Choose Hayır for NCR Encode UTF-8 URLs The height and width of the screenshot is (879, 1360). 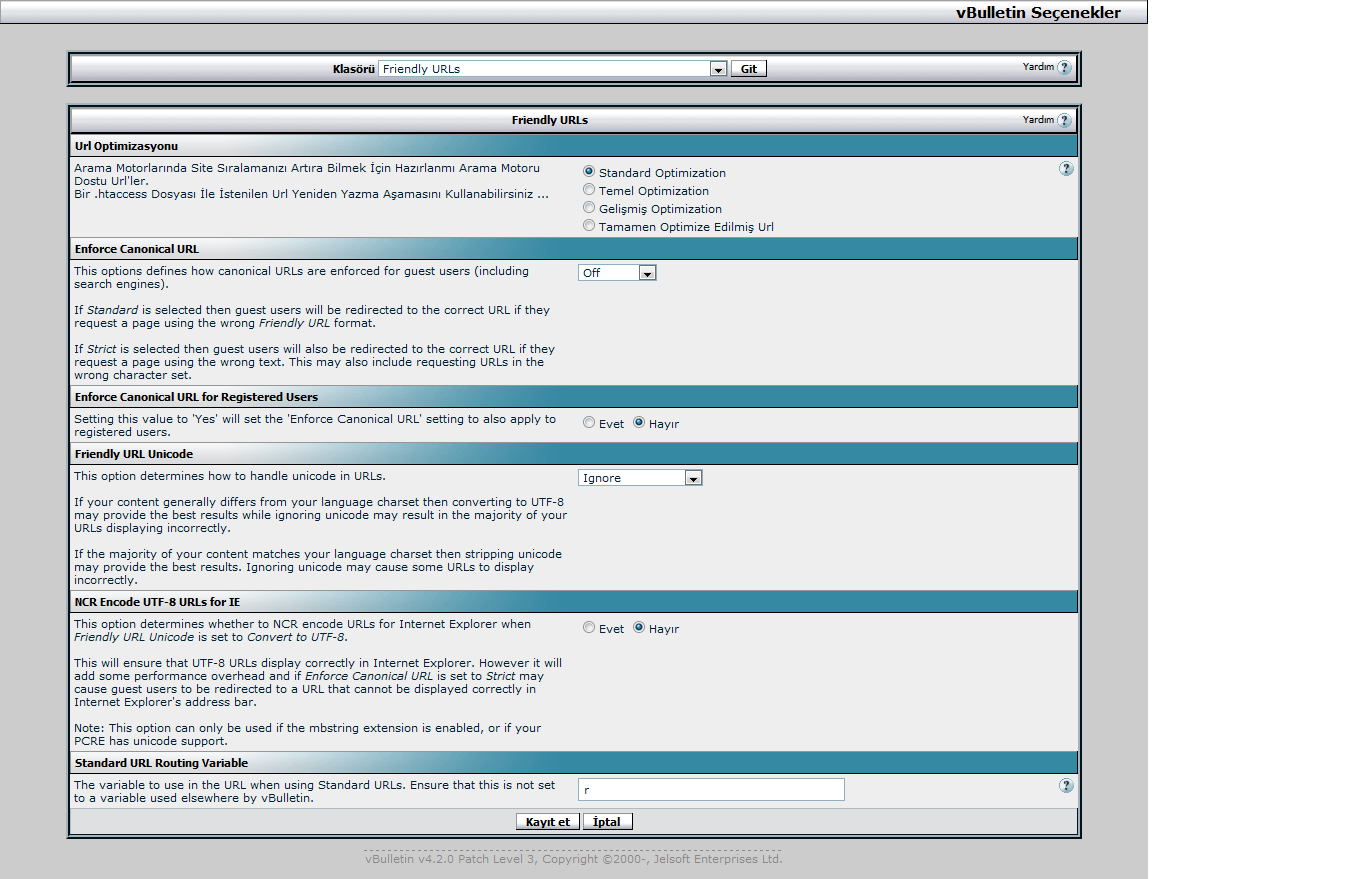pos(639,628)
